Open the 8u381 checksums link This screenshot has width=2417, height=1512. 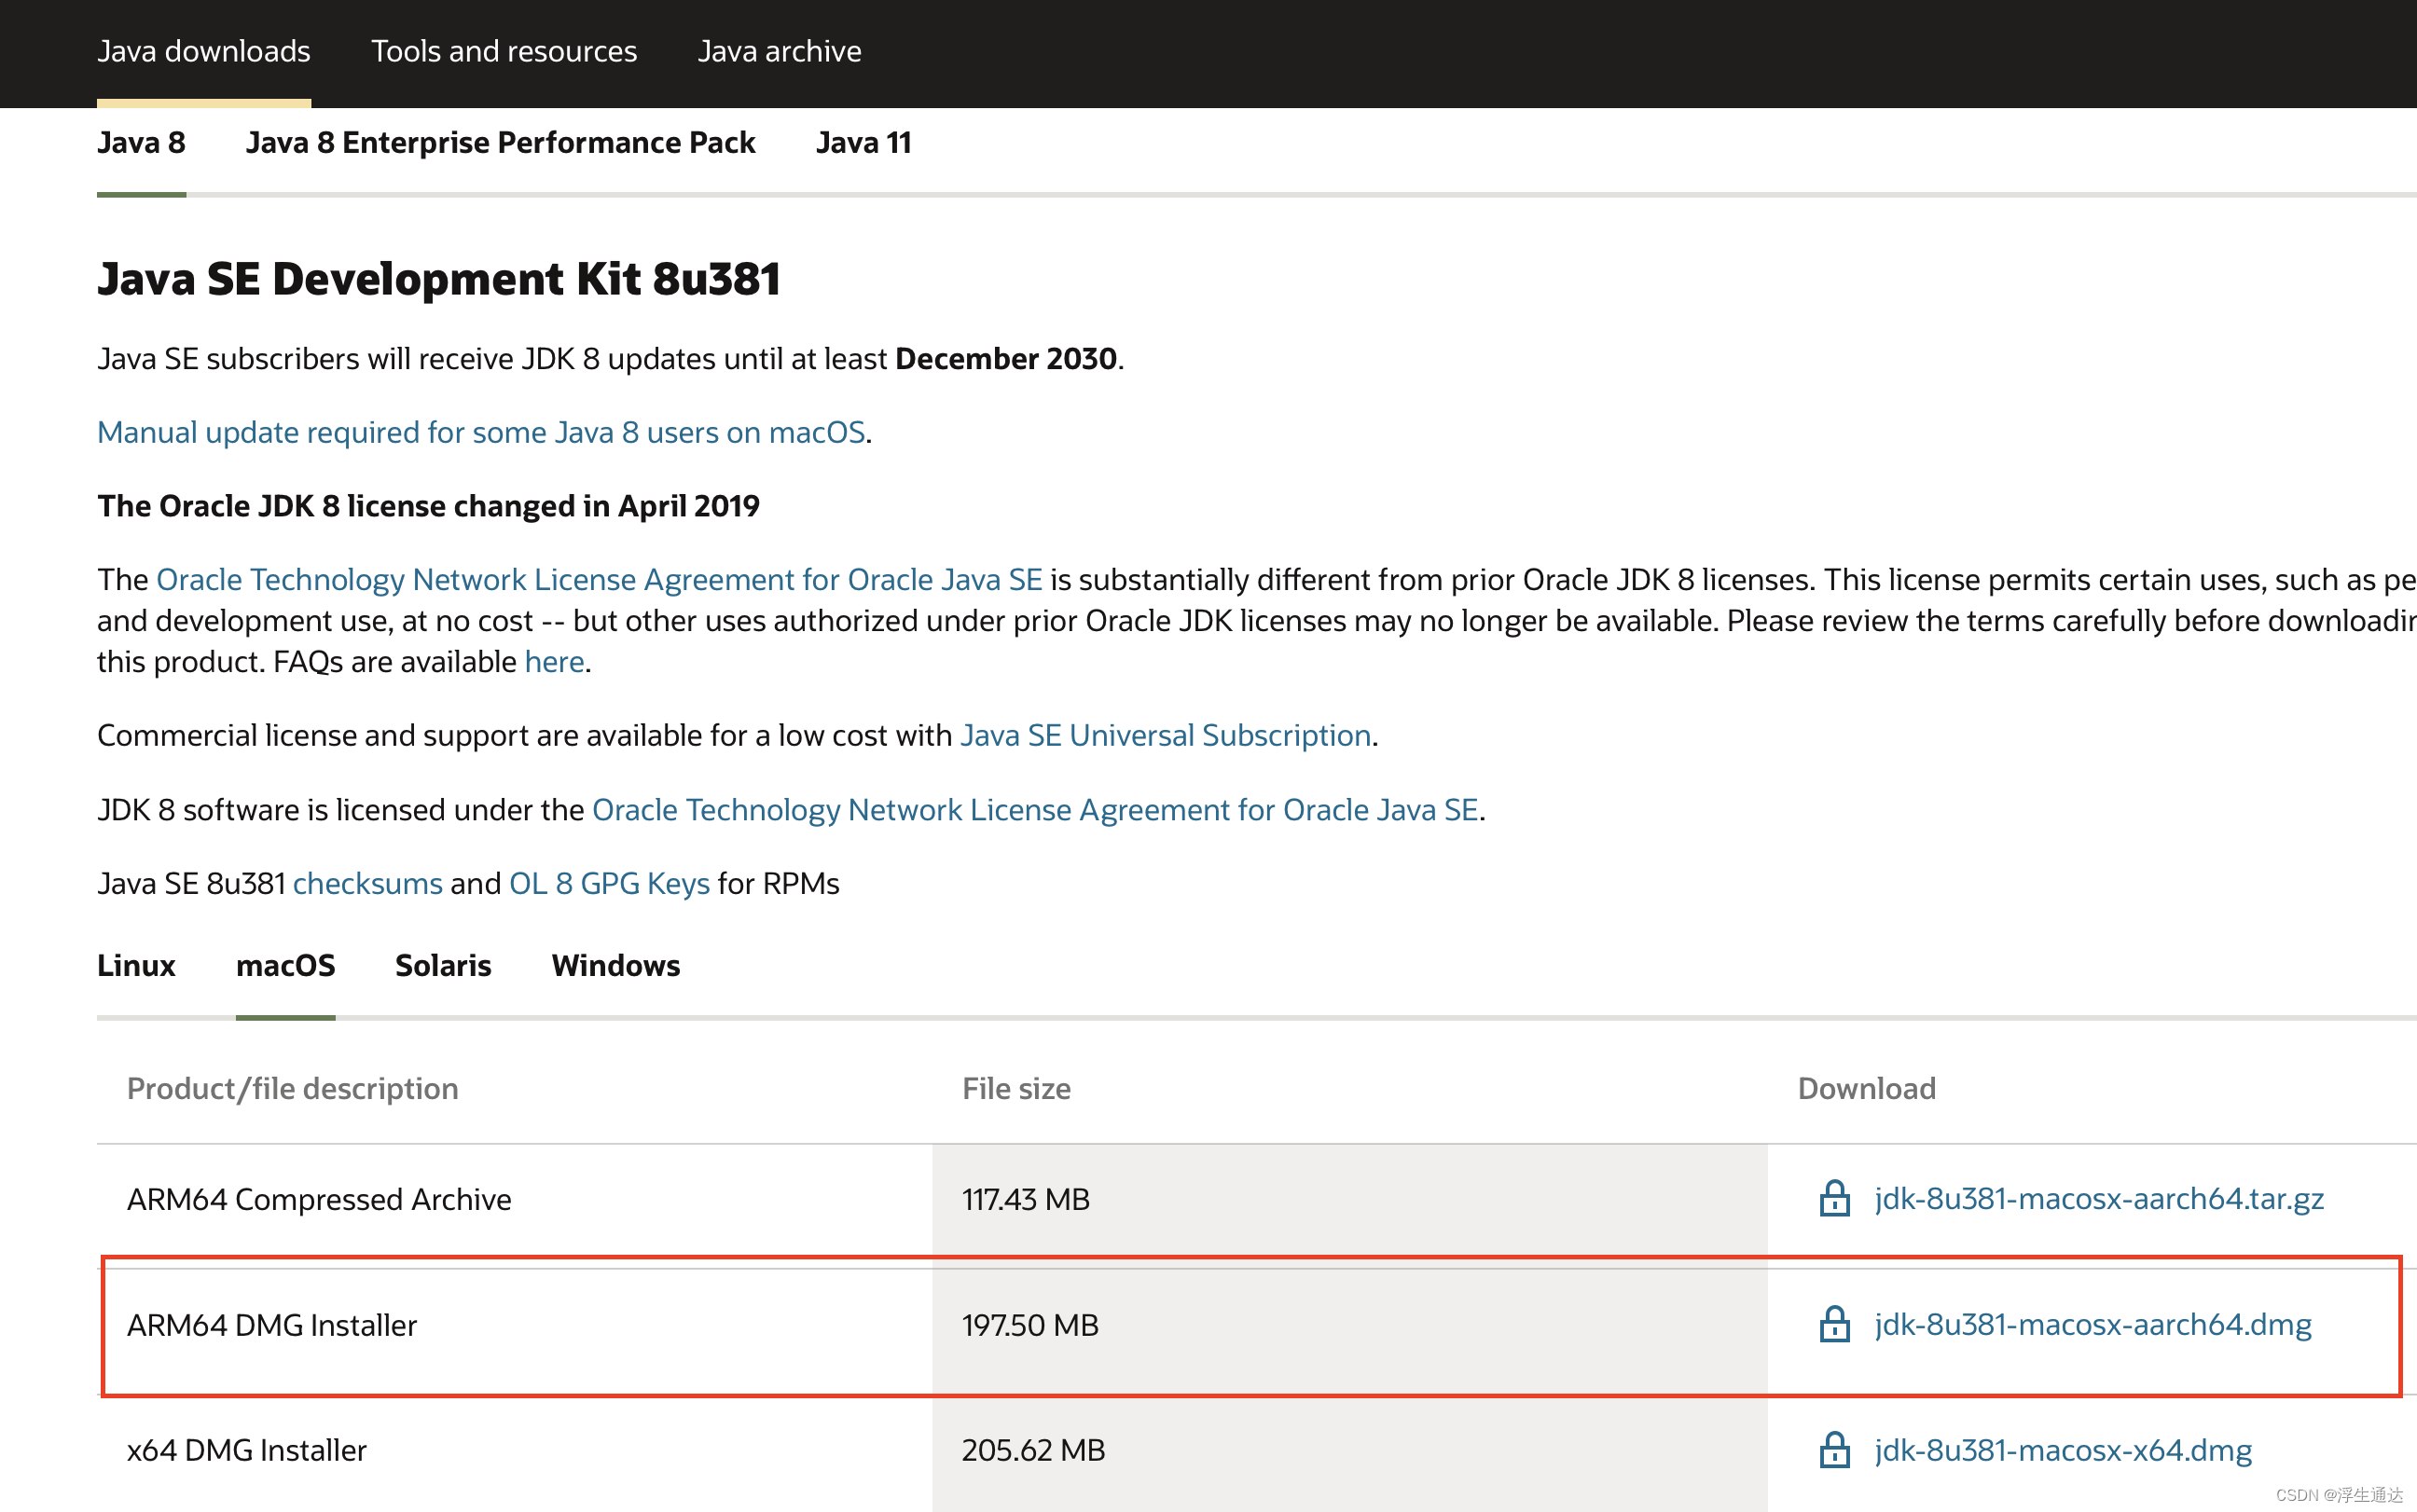(x=367, y=883)
